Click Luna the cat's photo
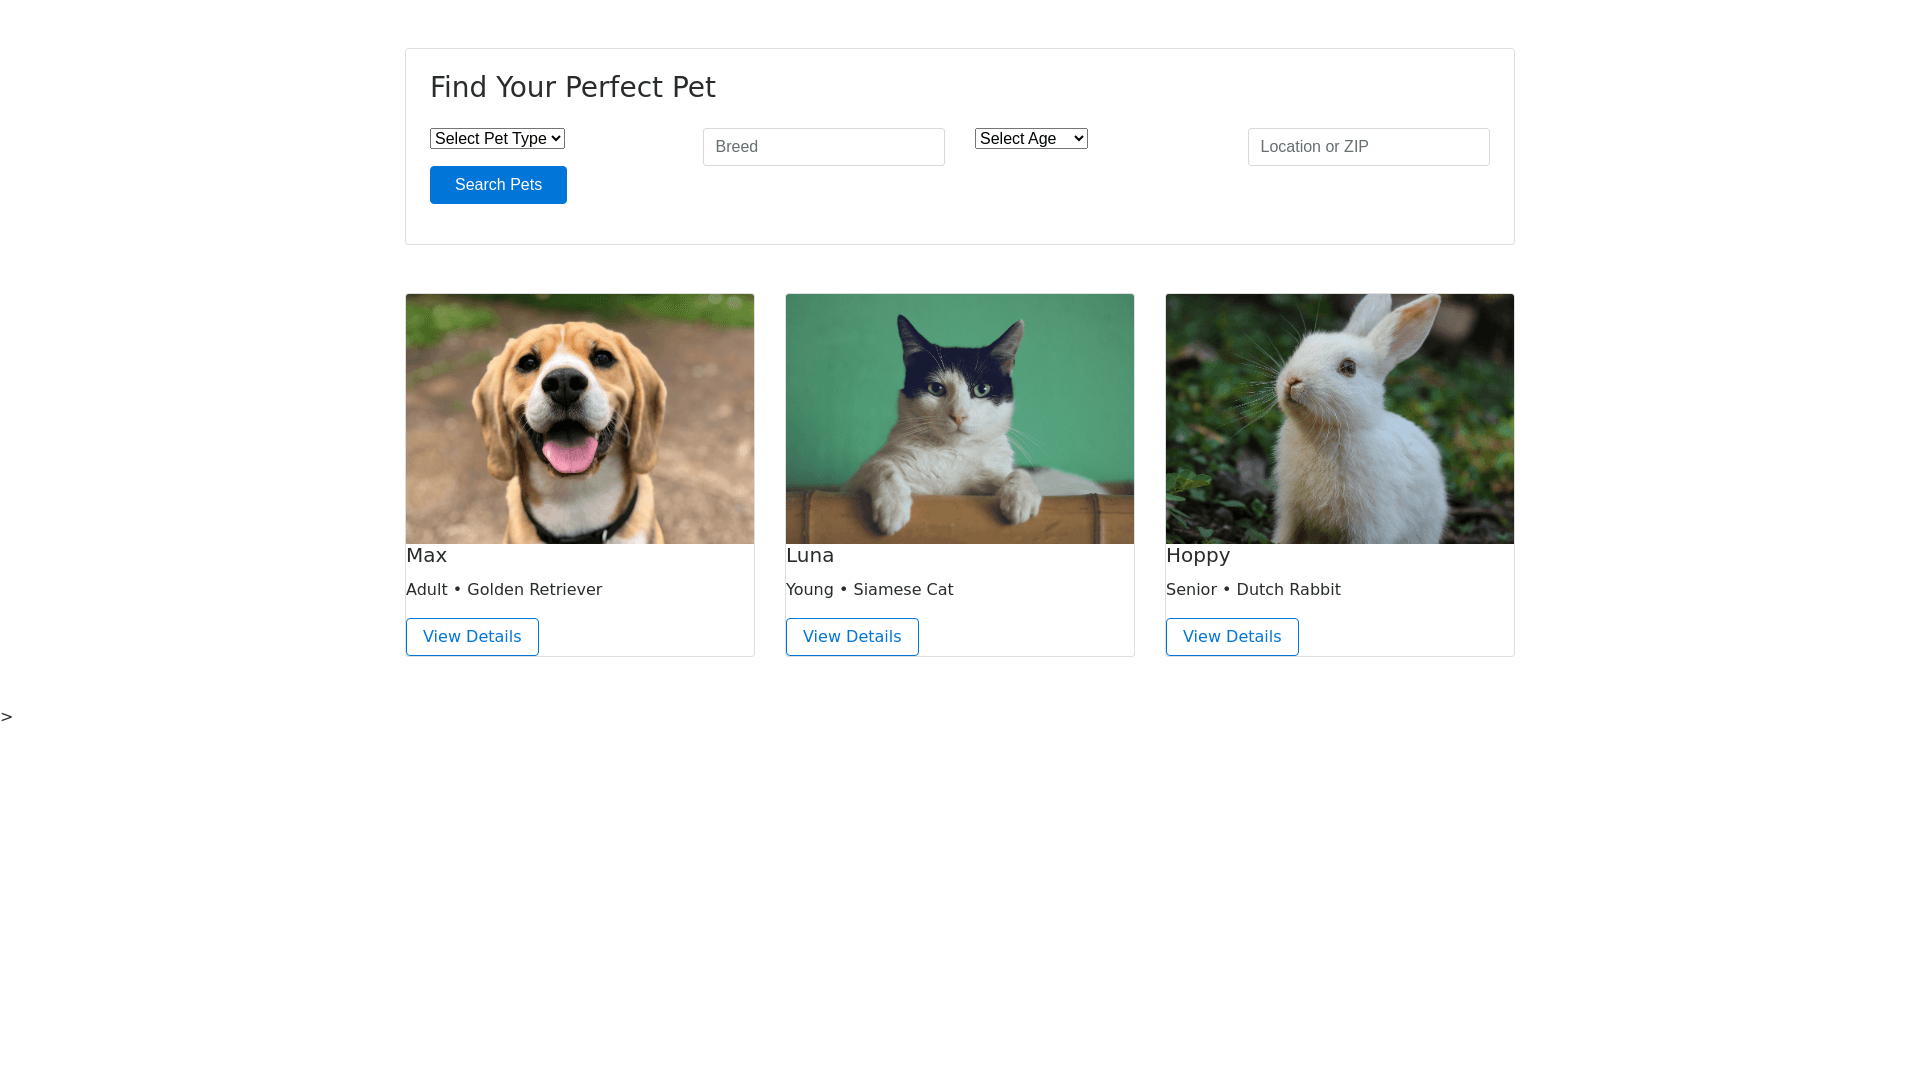1920x1080 pixels. pyautogui.click(x=960, y=419)
